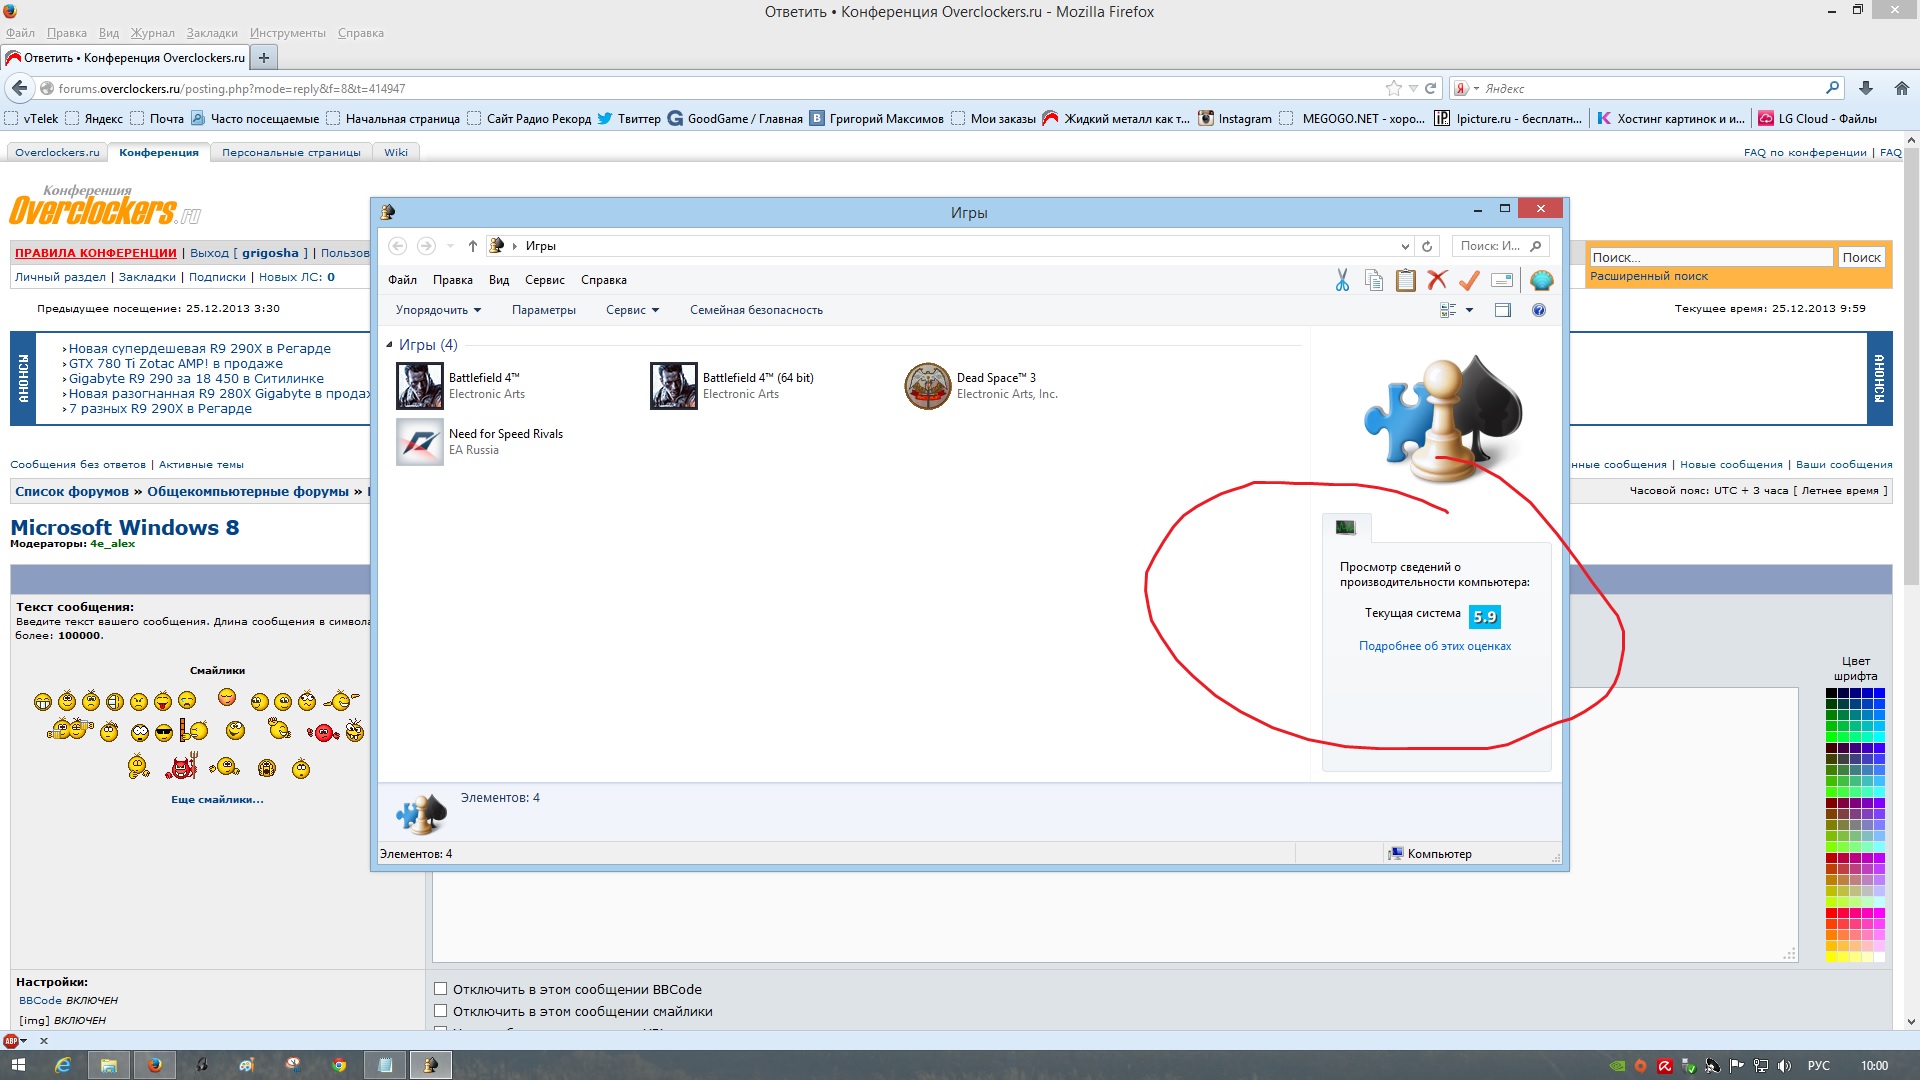Pick the bright red font color swatch

(x=1831, y=912)
